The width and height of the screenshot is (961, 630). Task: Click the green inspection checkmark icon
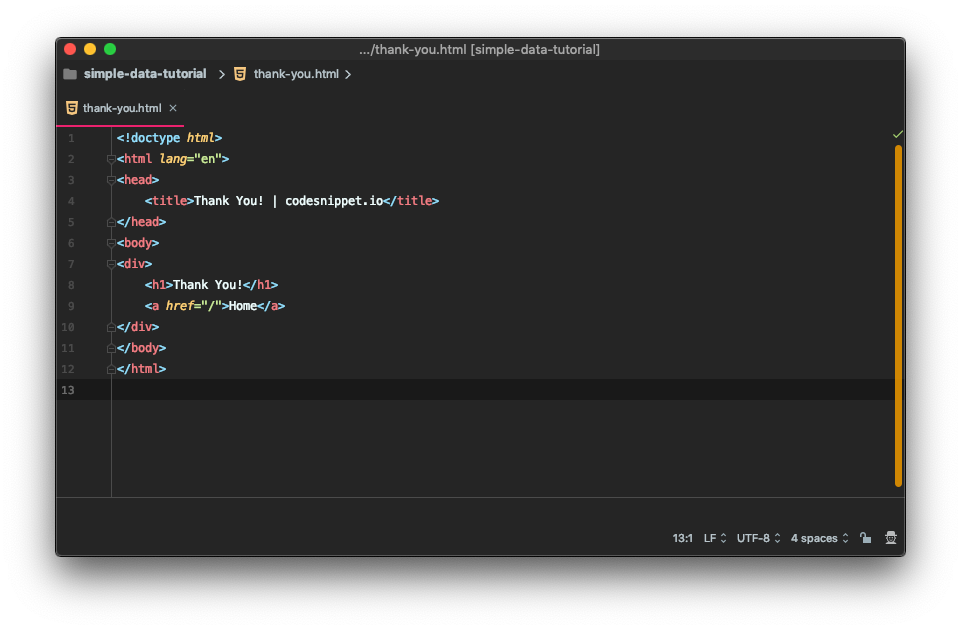click(x=898, y=134)
